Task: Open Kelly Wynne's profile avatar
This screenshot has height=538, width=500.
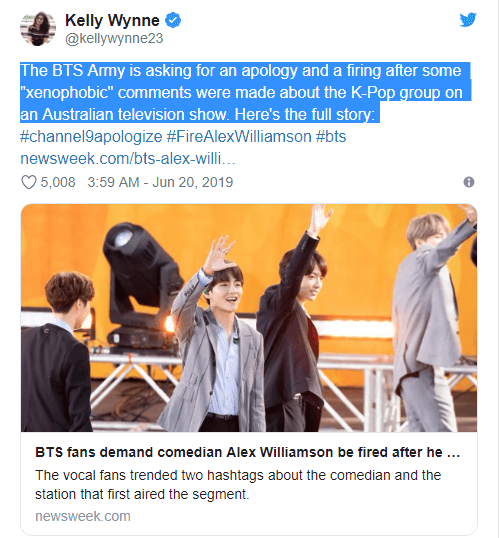Action: (38, 28)
